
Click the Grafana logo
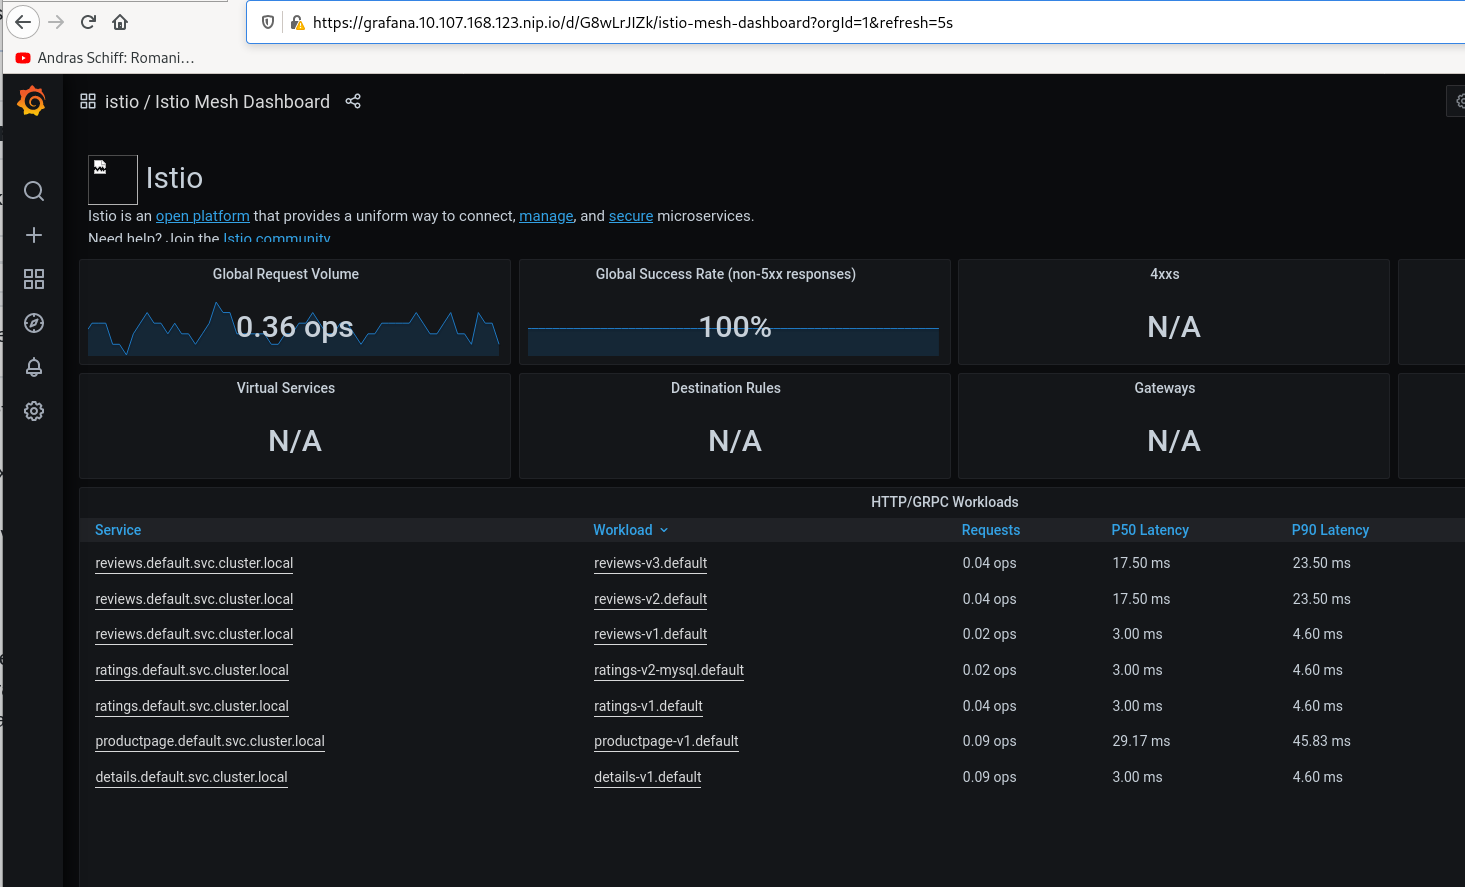[x=30, y=101]
